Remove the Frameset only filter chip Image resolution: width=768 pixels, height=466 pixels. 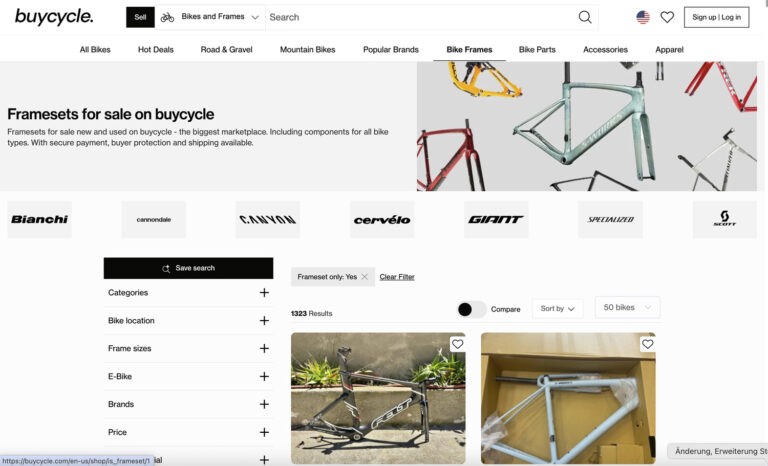(364, 277)
